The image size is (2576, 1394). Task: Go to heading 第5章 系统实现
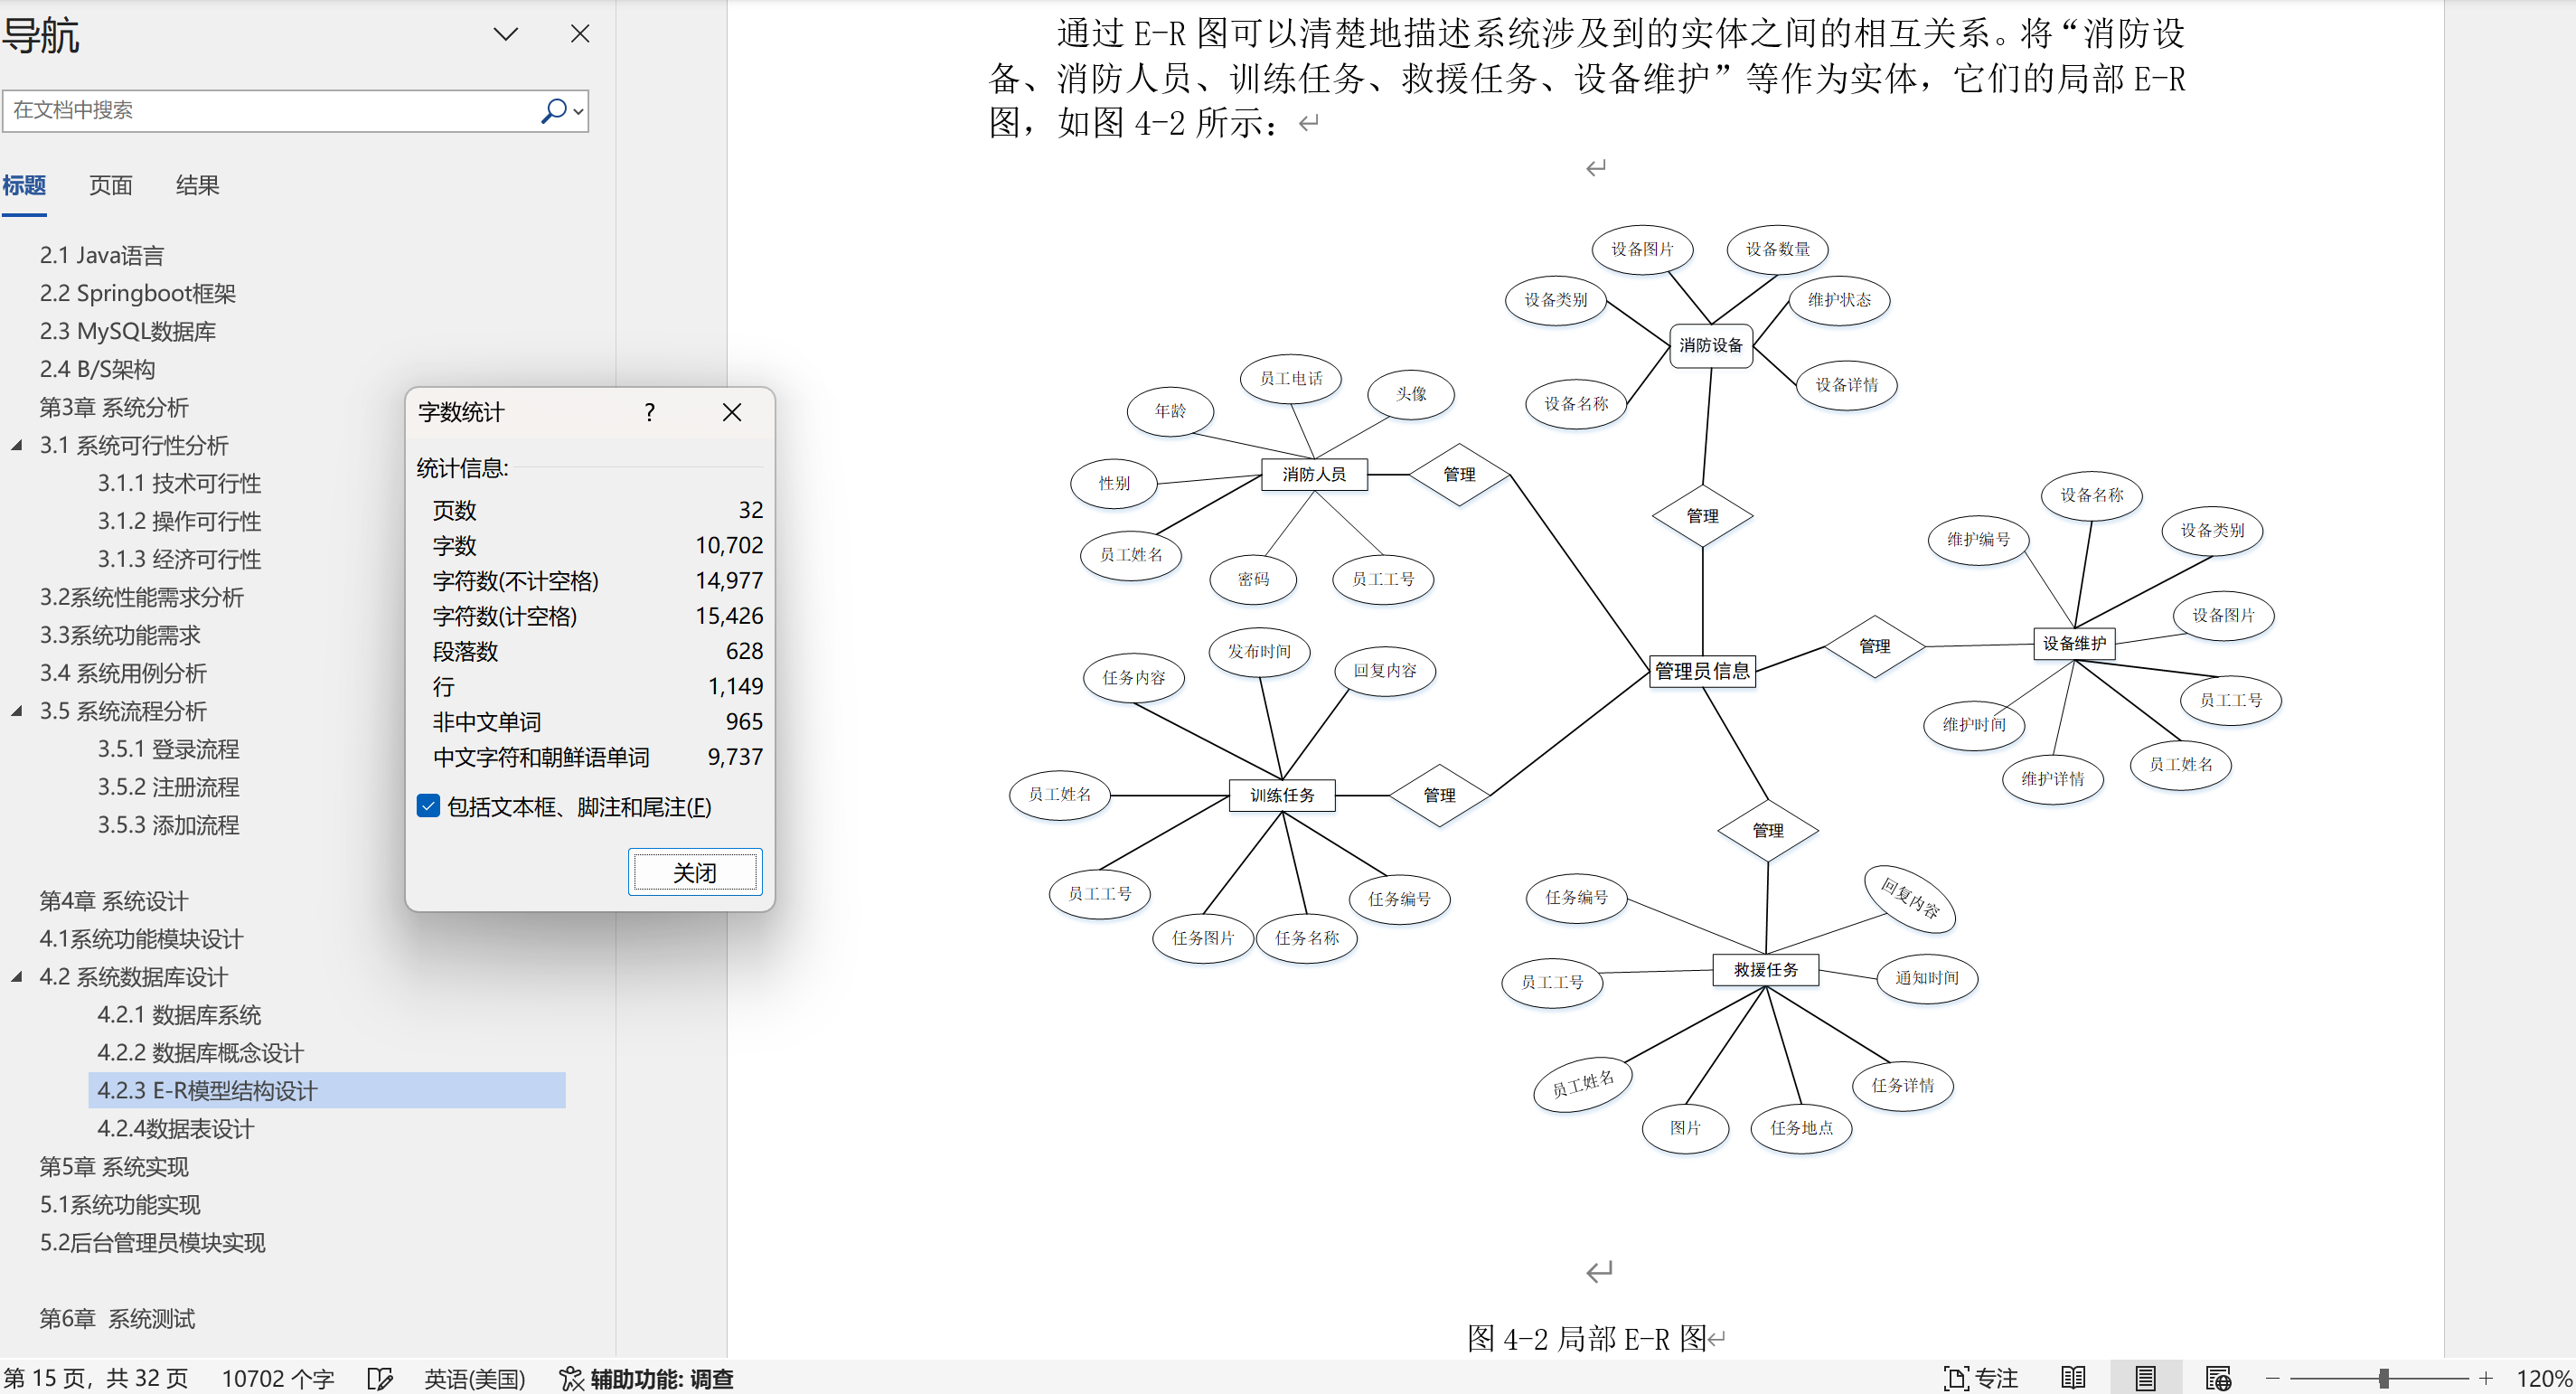click(113, 1167)
